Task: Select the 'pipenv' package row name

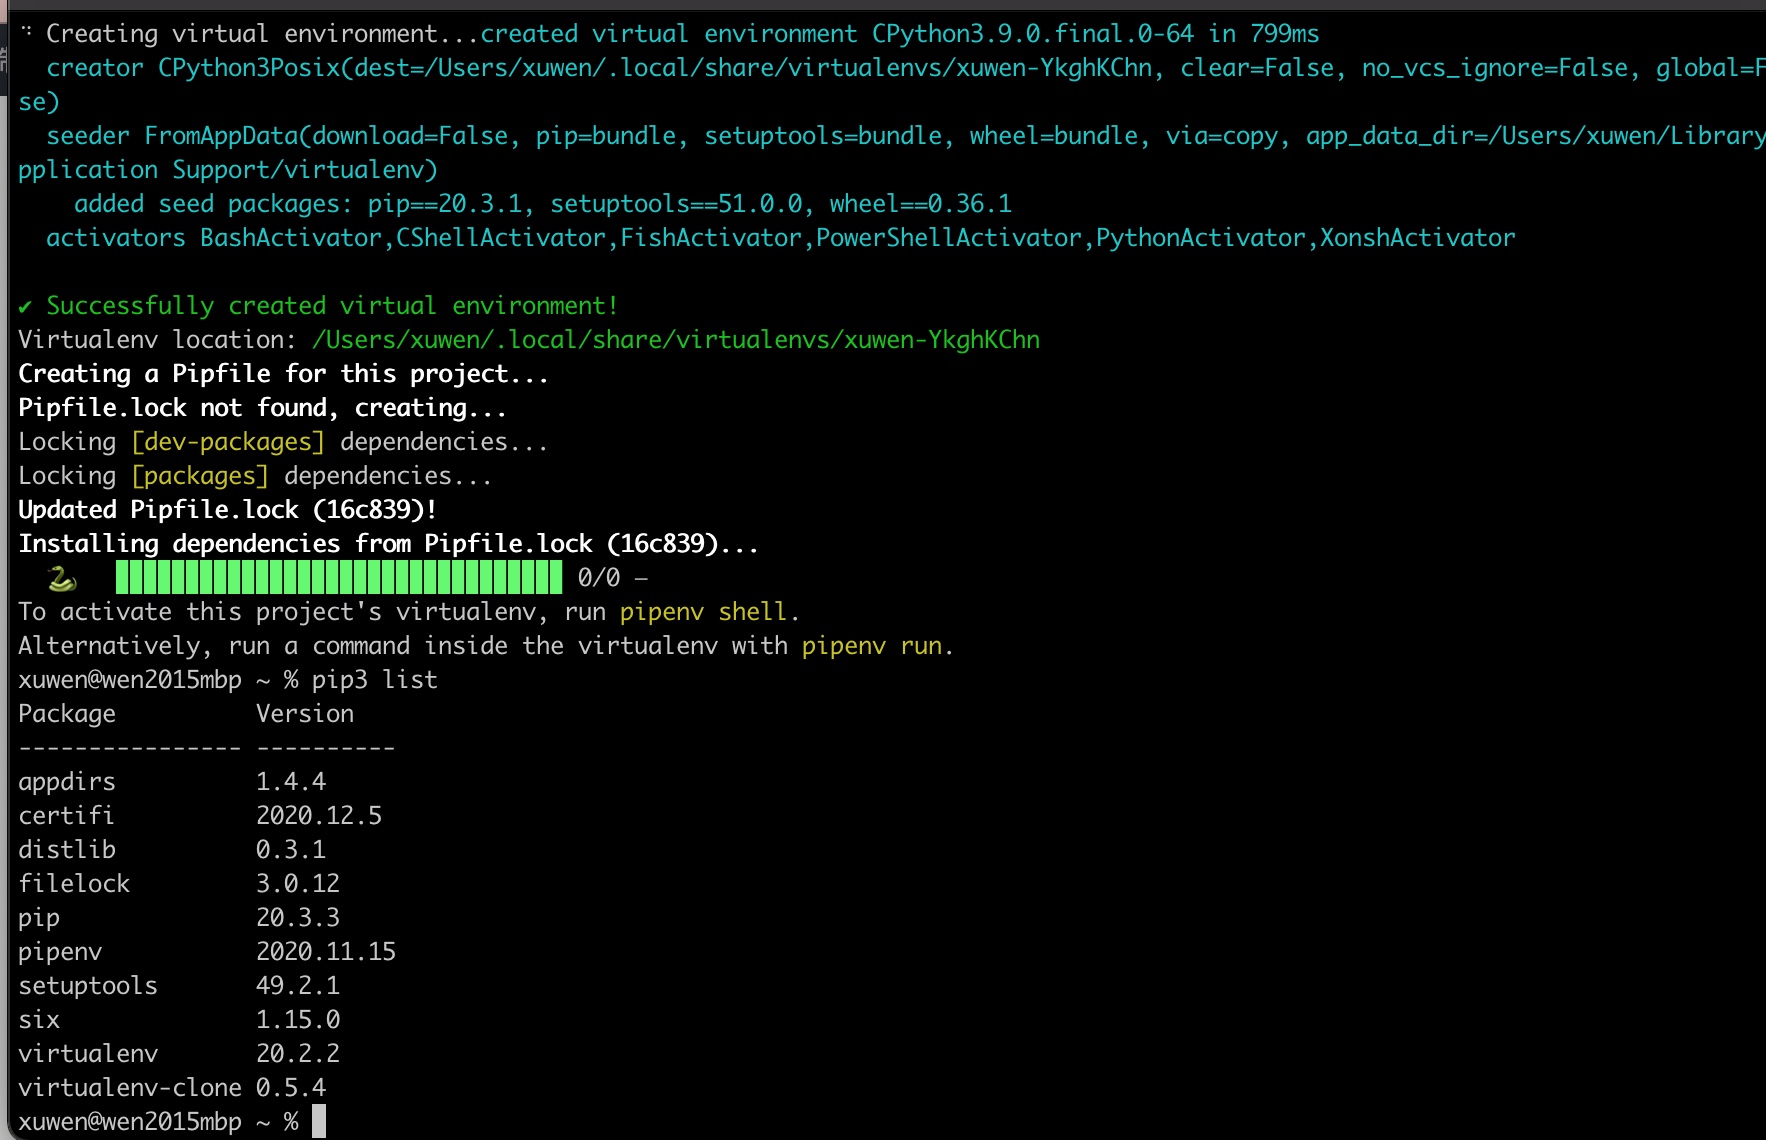Action: tap(60, 952)
